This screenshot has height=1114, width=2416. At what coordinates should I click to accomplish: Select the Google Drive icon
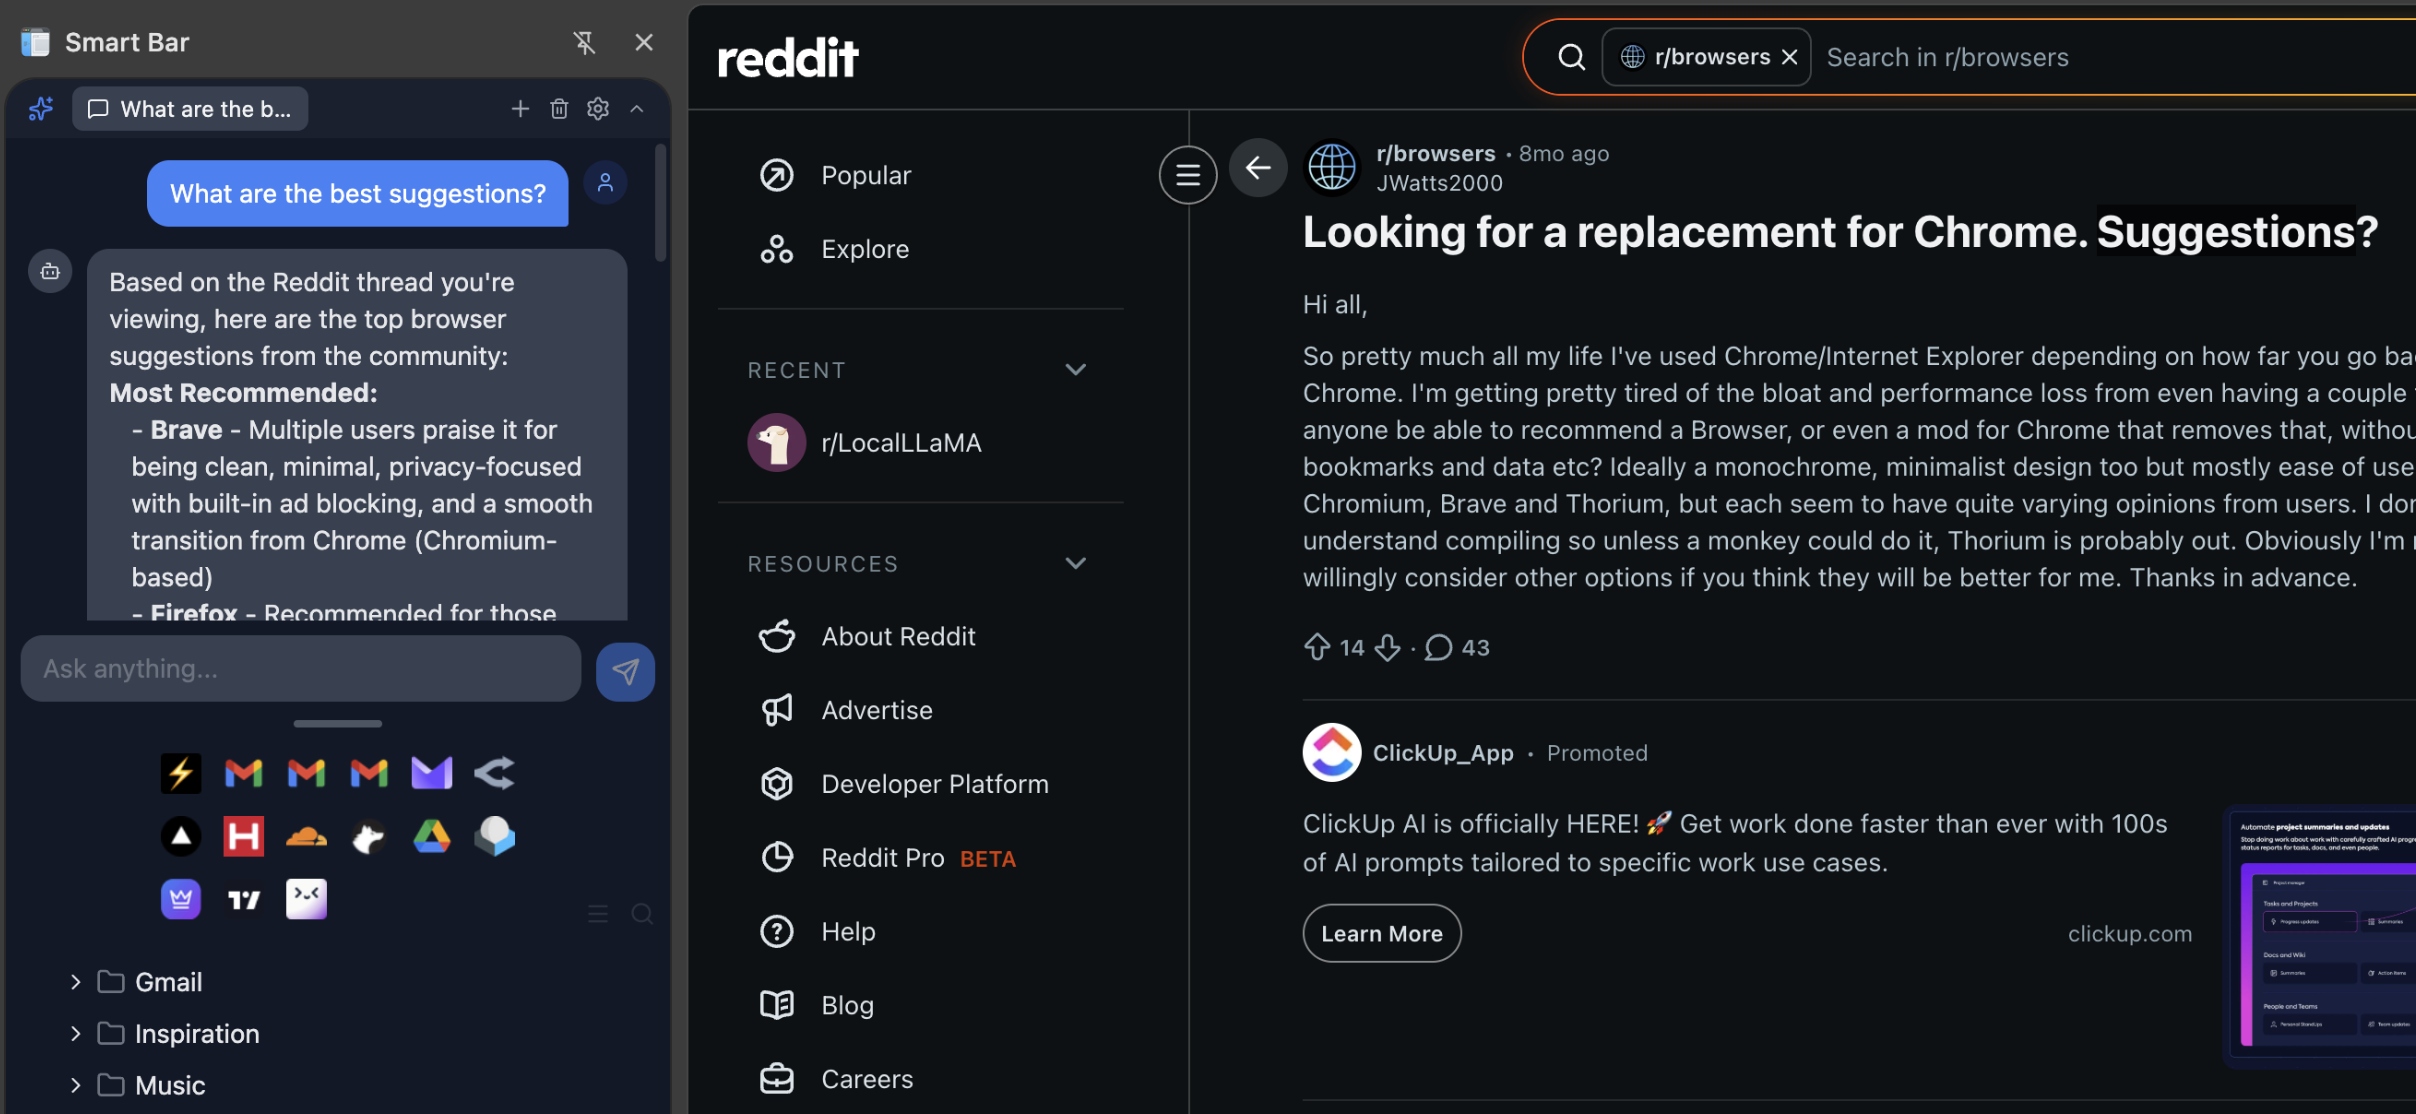430,835
